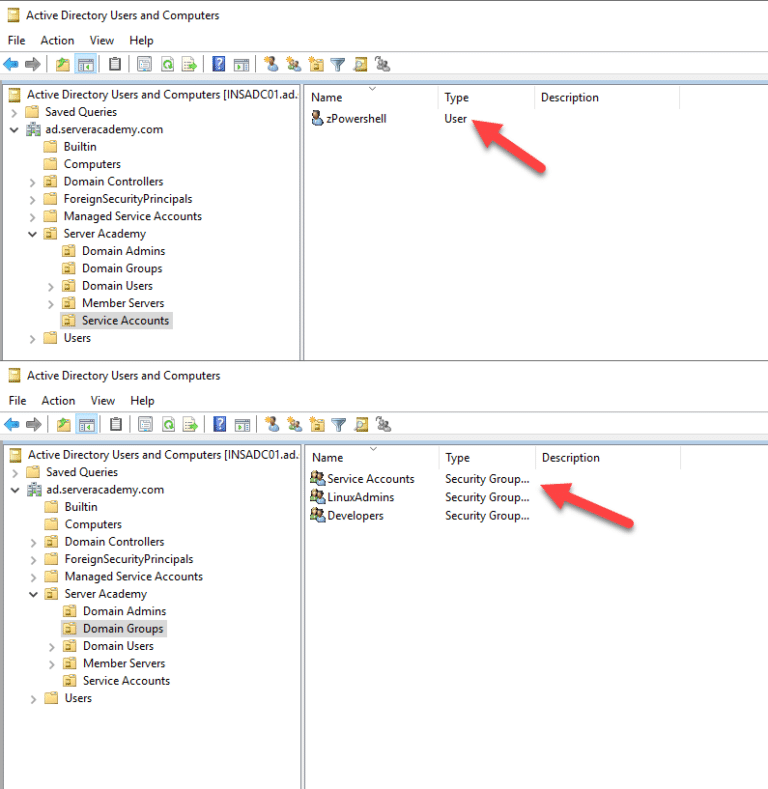Screen dimensions: 768x789
Task: Click the Help icon in the upper window toolbar
Action: pos(219,64)
